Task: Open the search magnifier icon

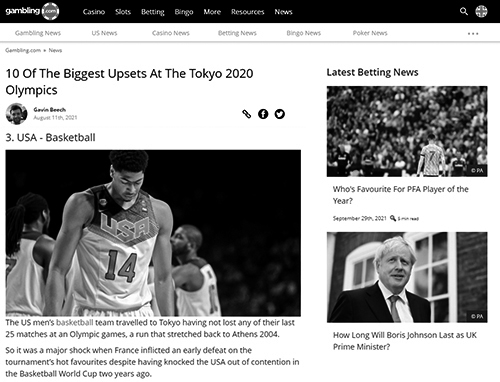Action: 464,11
